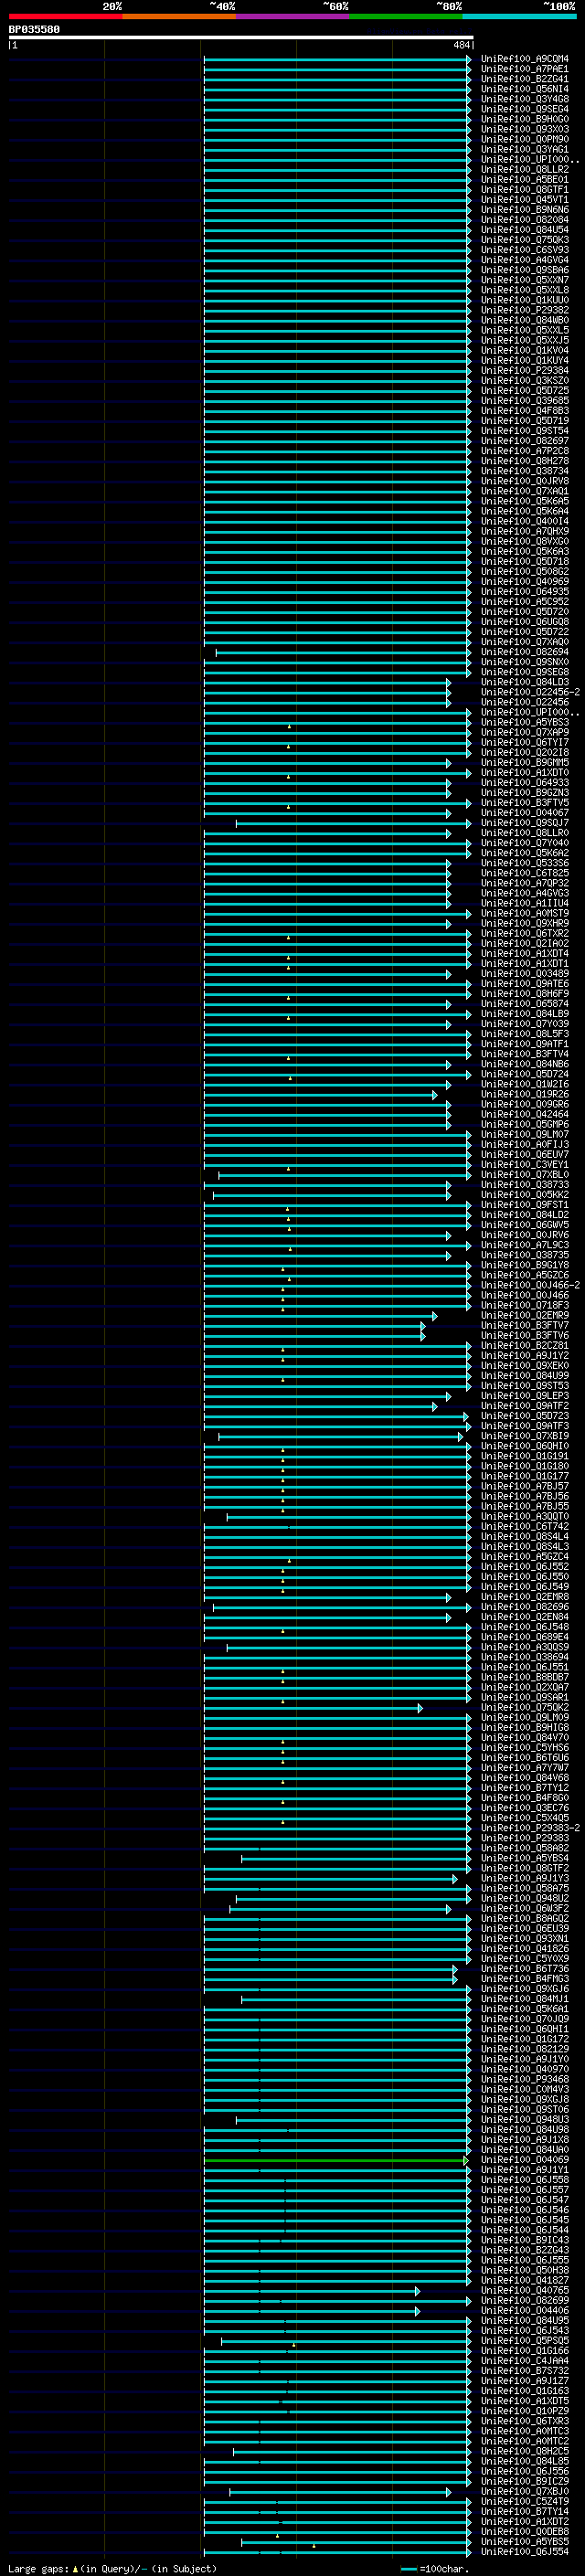This screenshot has width=585, height=2576.
Task: Select label UniRef100_A5GZC6
Action: [x=524, y=1275]
